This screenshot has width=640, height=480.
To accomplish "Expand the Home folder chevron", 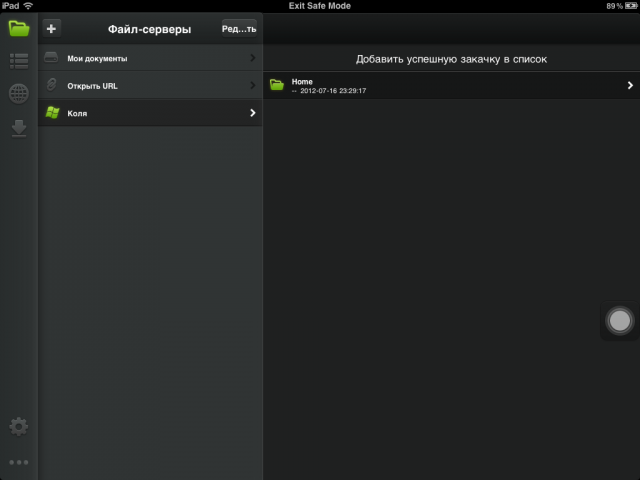I will (x=630, y=85).
